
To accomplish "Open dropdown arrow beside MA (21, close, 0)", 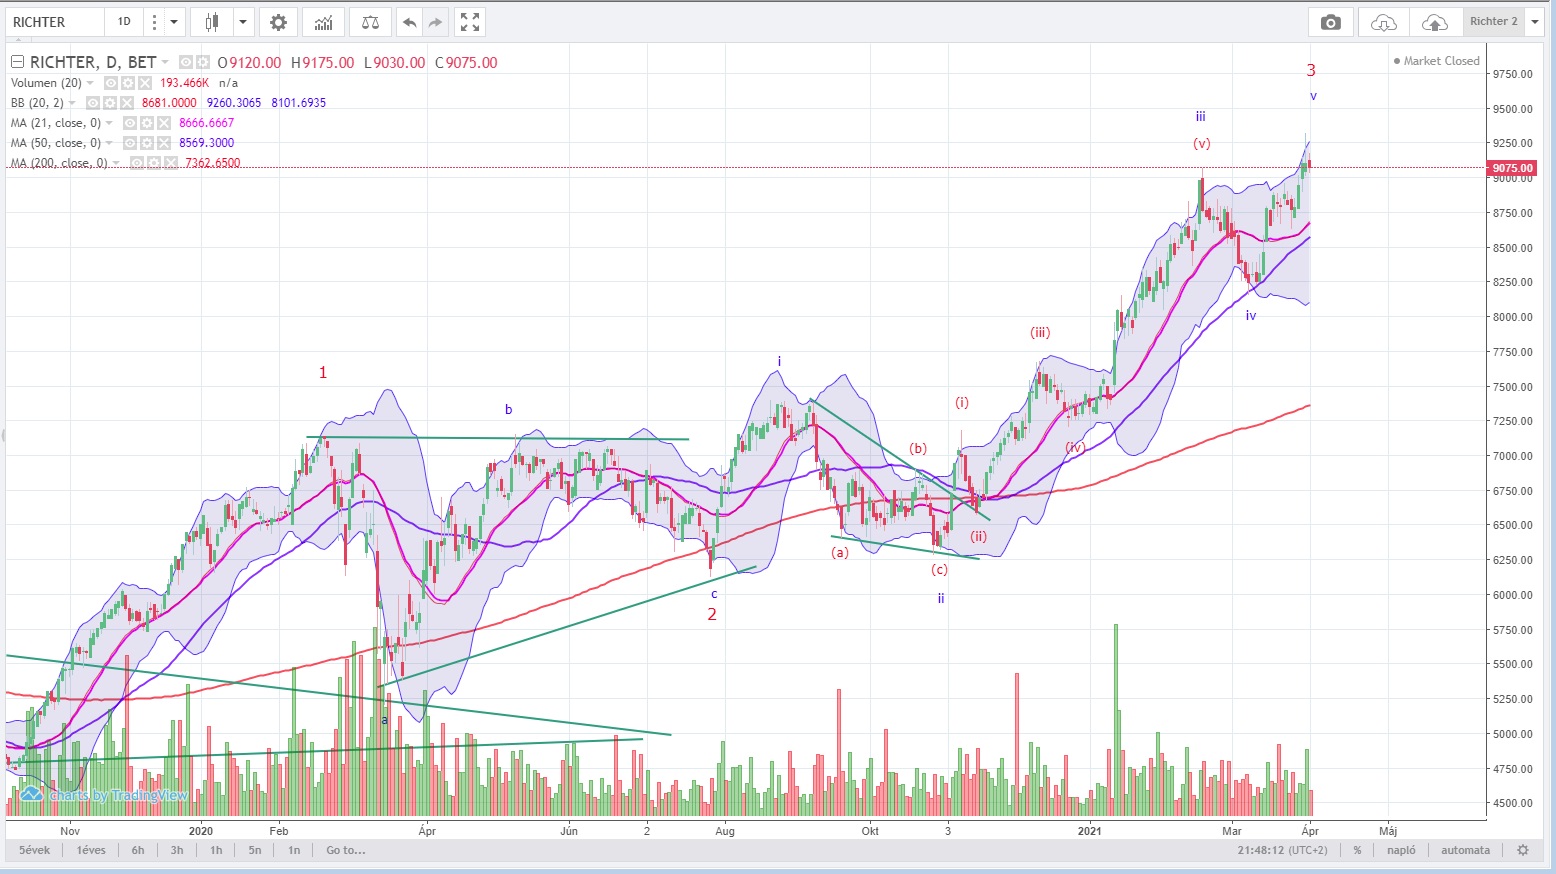I will click(109, 123).
